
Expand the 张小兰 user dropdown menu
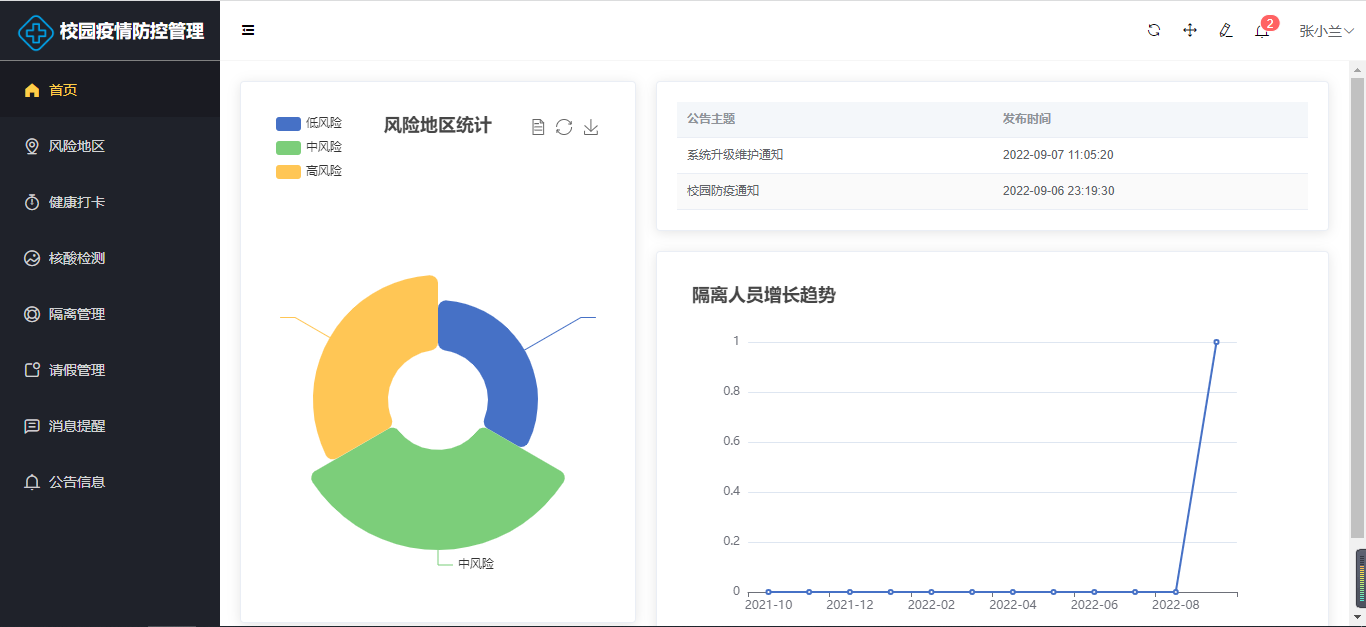pyautogui.click(x=1326, y=31)
